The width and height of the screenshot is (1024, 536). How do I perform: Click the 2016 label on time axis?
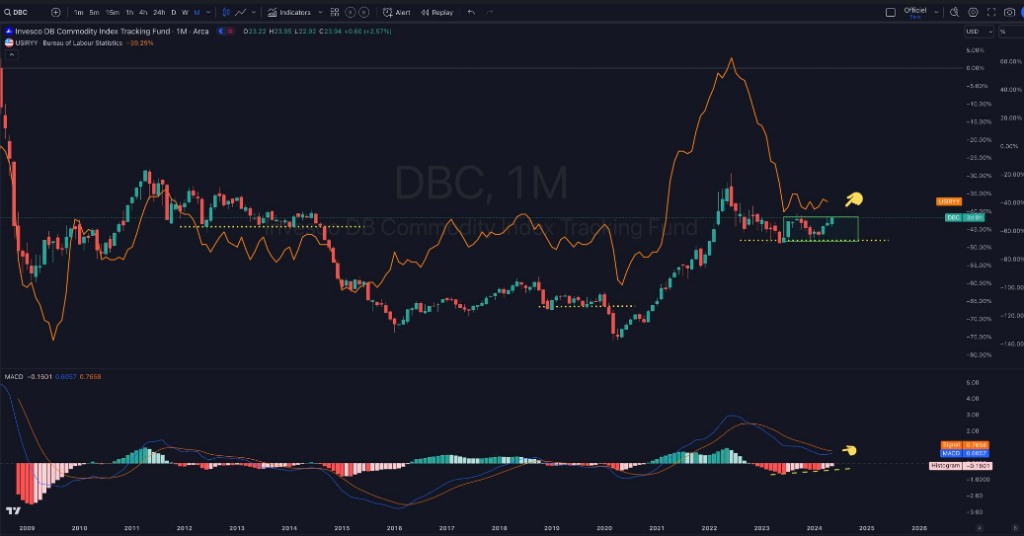click(x=394, y=528)
